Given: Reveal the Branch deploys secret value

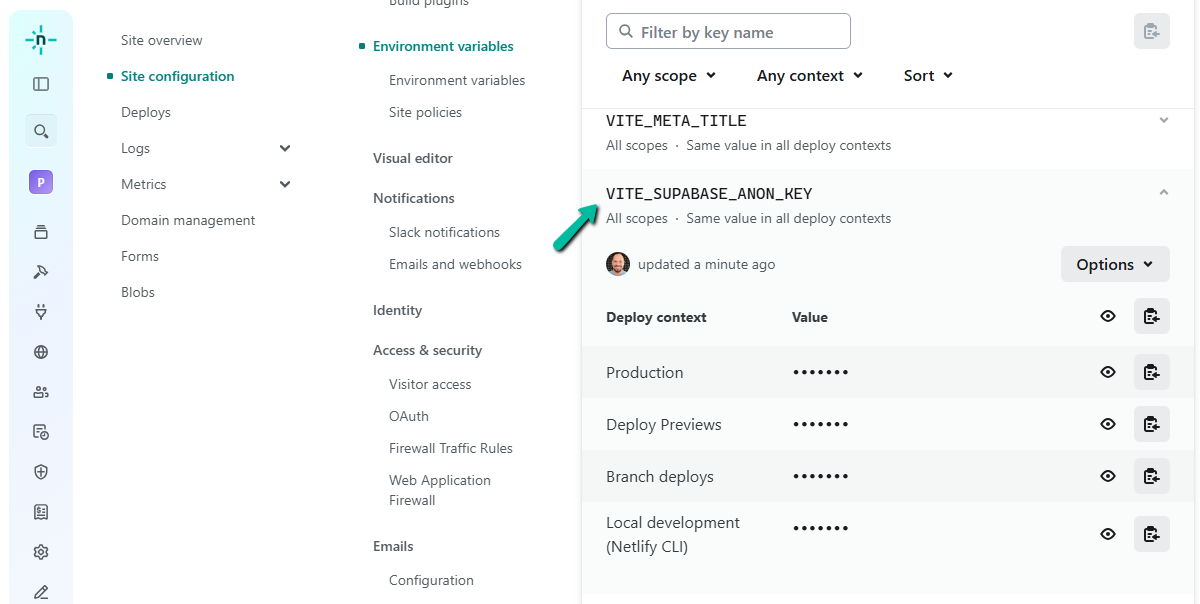Looking at the screenshot, I should [1107, 476].
